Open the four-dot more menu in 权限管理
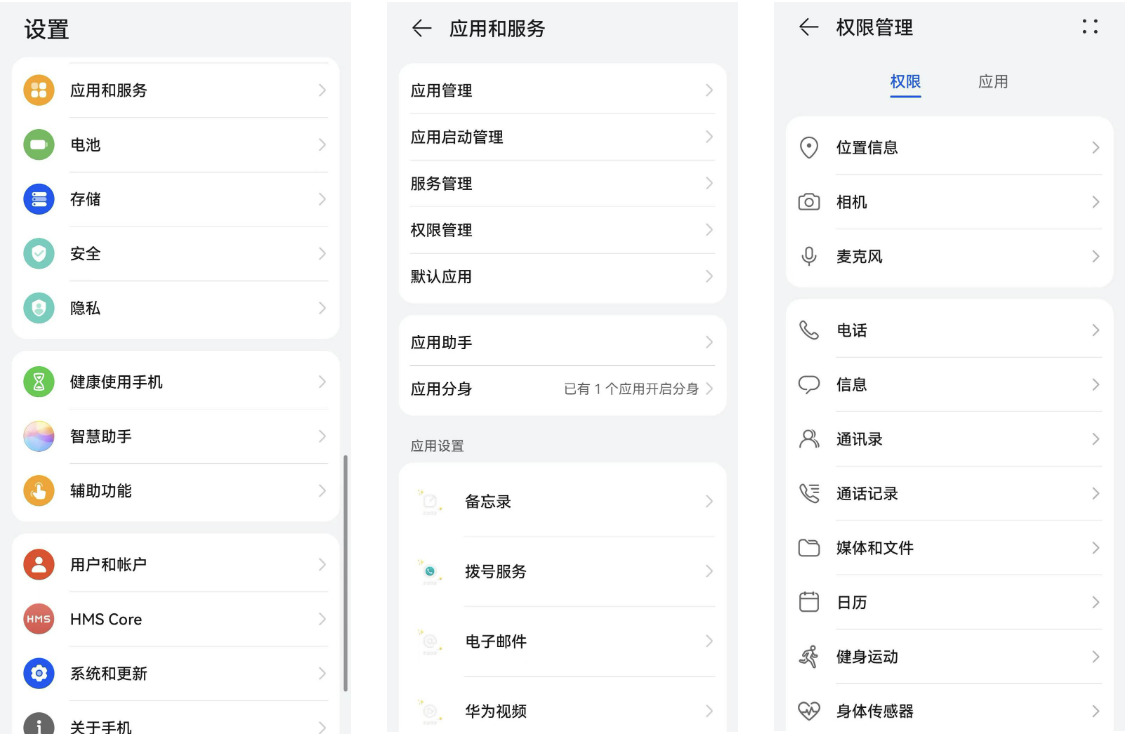 (x=1090, y=28)
